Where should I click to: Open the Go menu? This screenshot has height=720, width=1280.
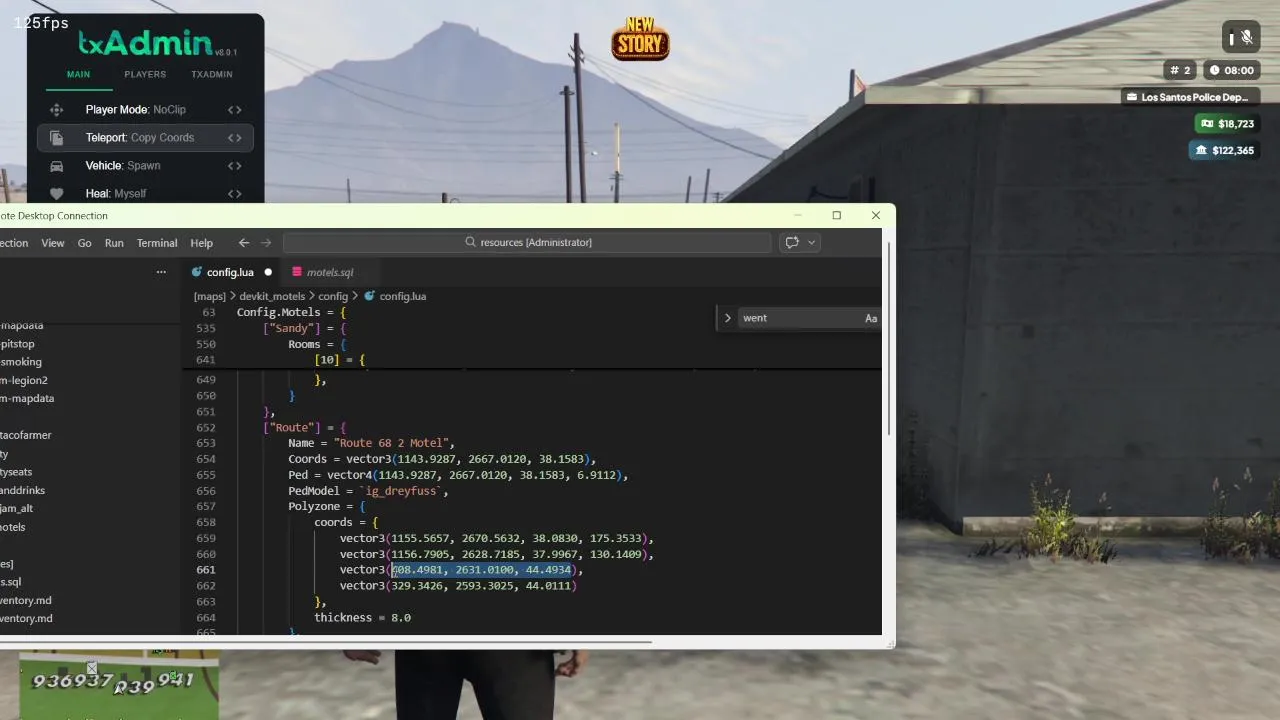click(x=84, y=243)
